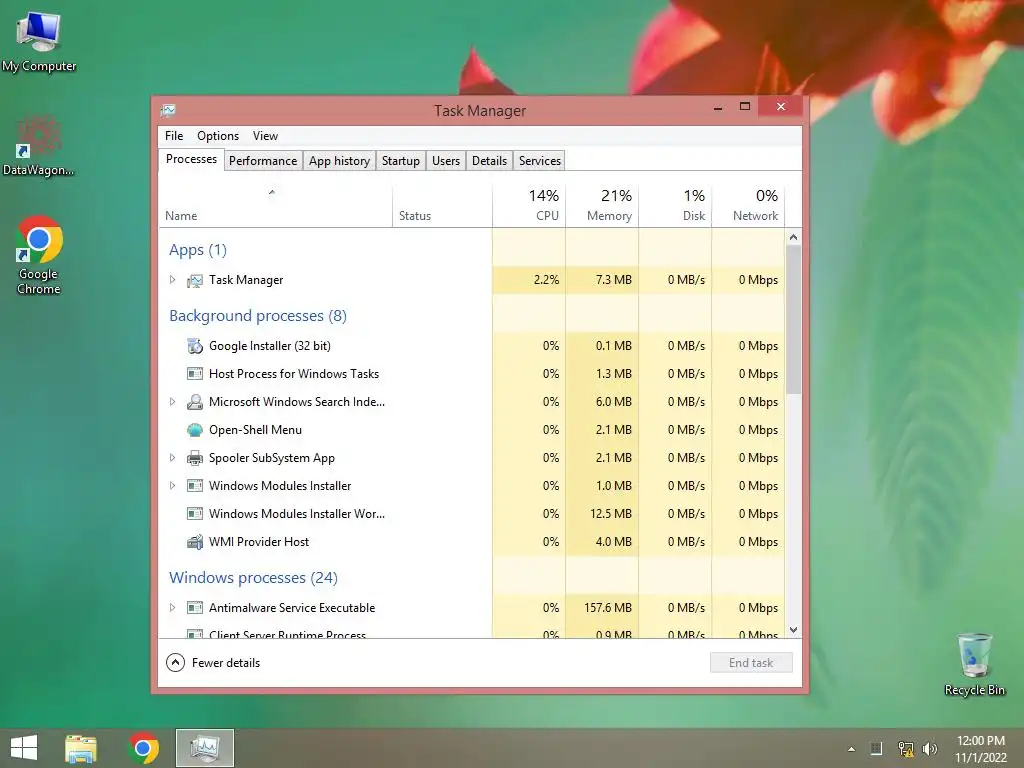
Task: Open the Options menu
Action: (x=217, y=136)
